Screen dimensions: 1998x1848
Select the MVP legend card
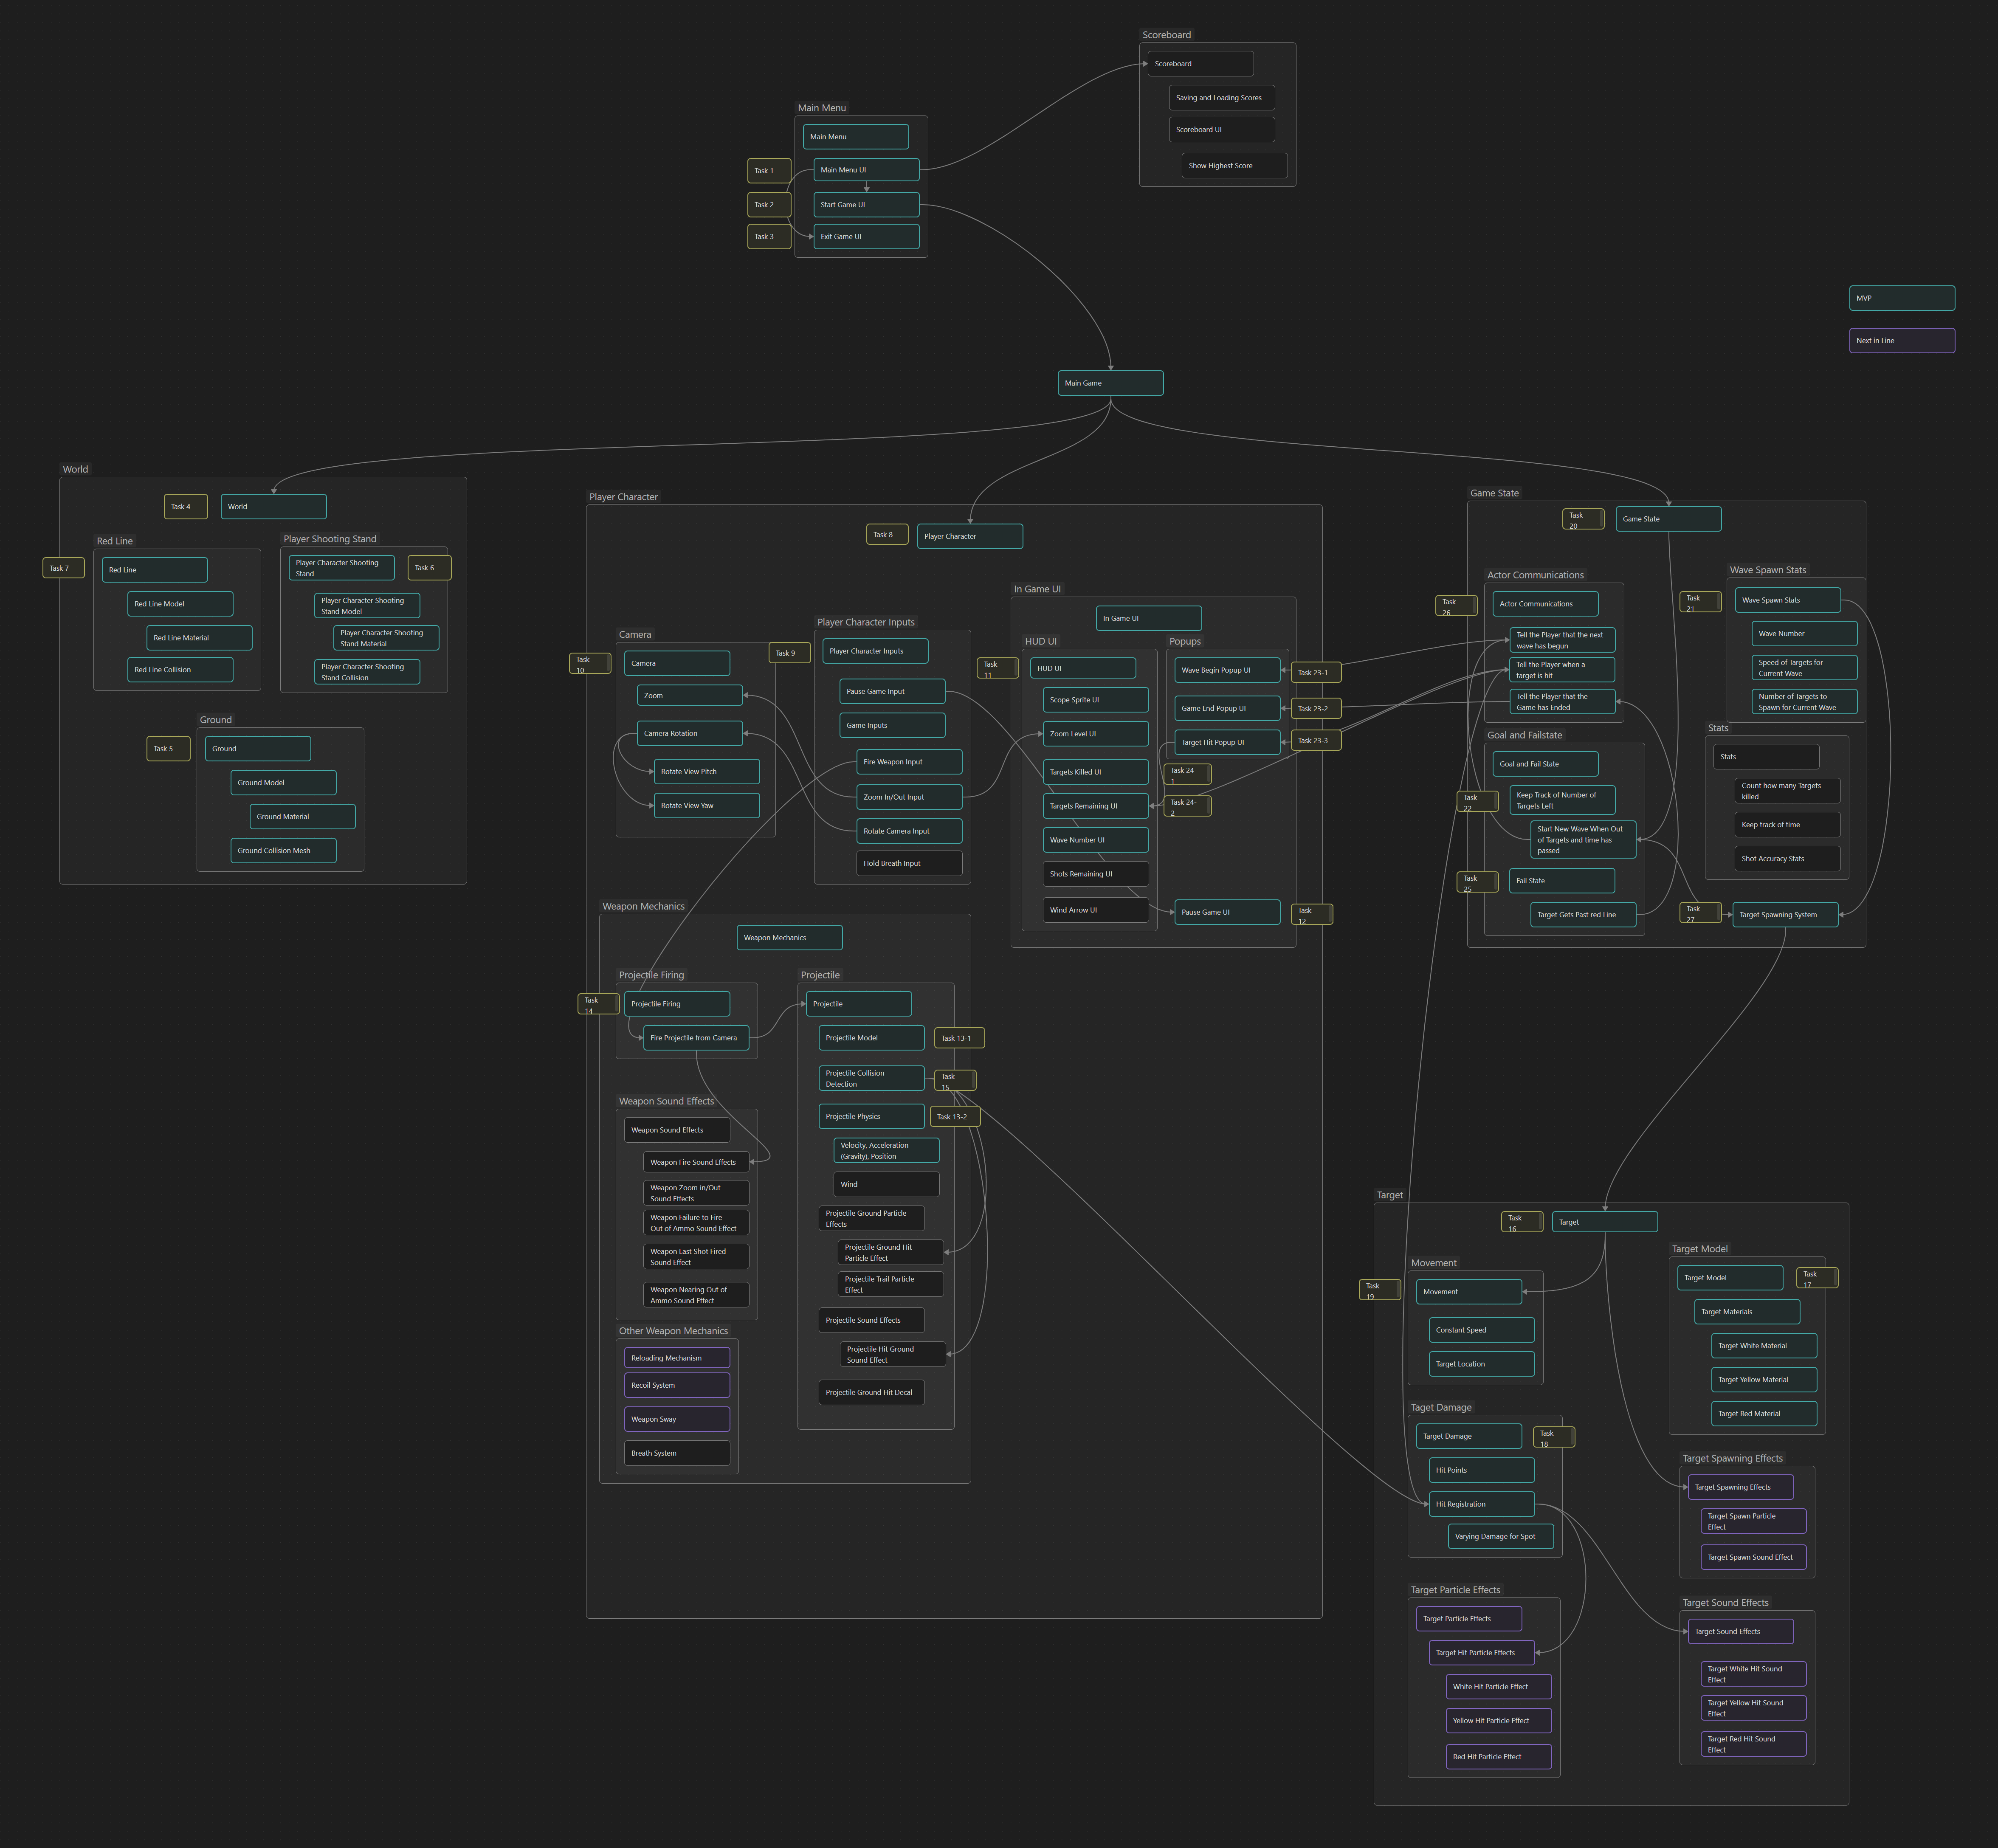(1902, 298)
